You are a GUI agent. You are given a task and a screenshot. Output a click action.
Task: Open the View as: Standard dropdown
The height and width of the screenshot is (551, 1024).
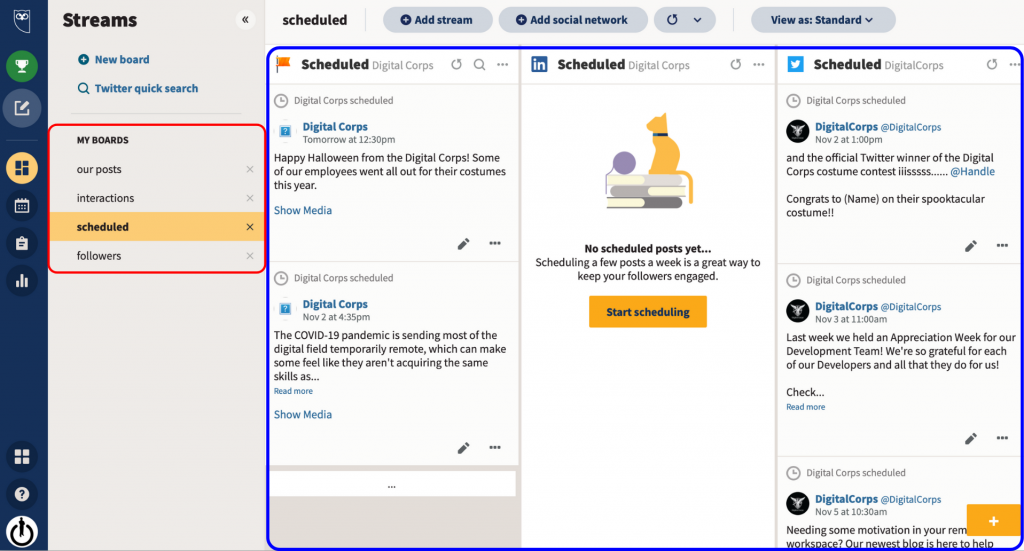pos(823,20)
